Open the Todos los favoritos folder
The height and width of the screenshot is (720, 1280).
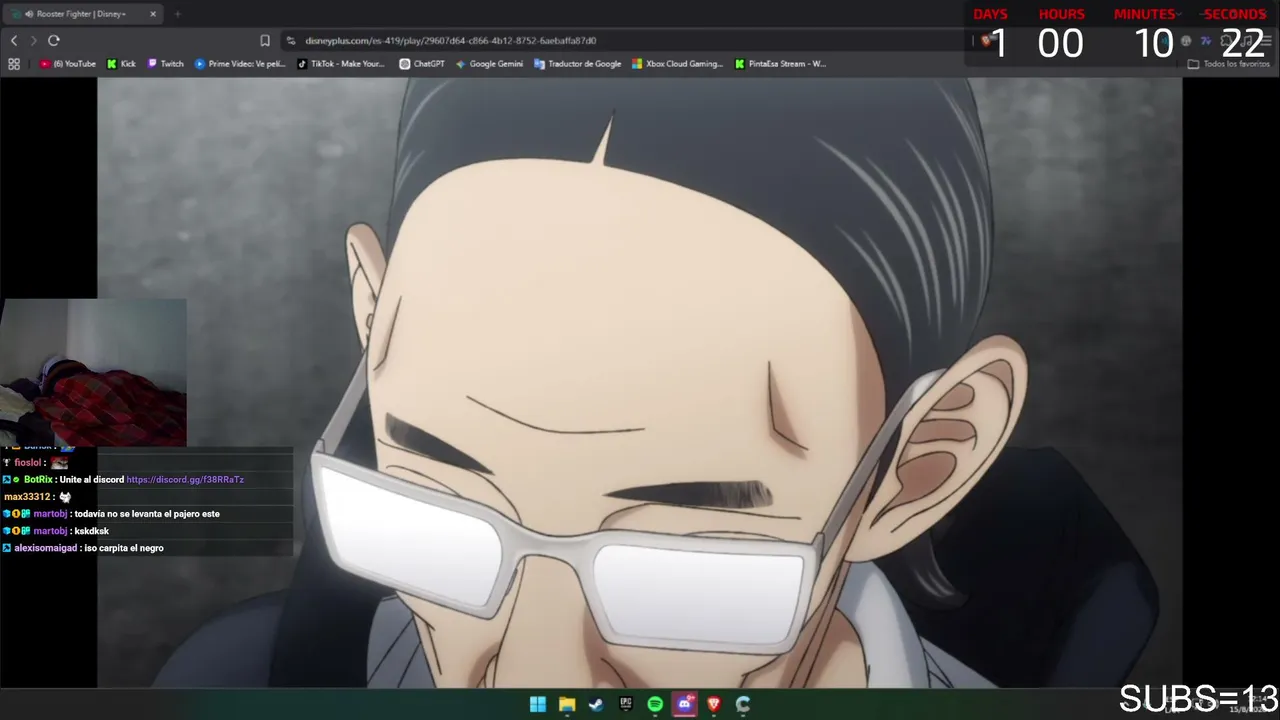tap(1229, 64)
